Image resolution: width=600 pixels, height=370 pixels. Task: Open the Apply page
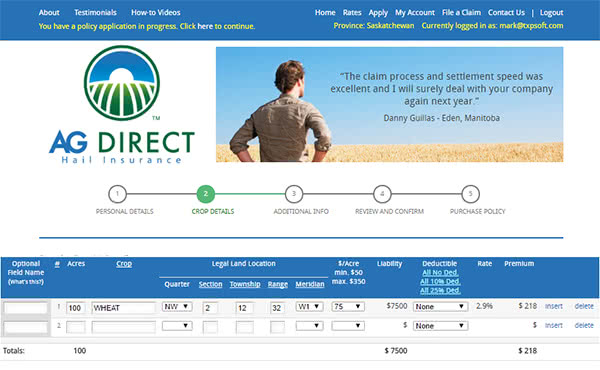[x=378, y=13]
